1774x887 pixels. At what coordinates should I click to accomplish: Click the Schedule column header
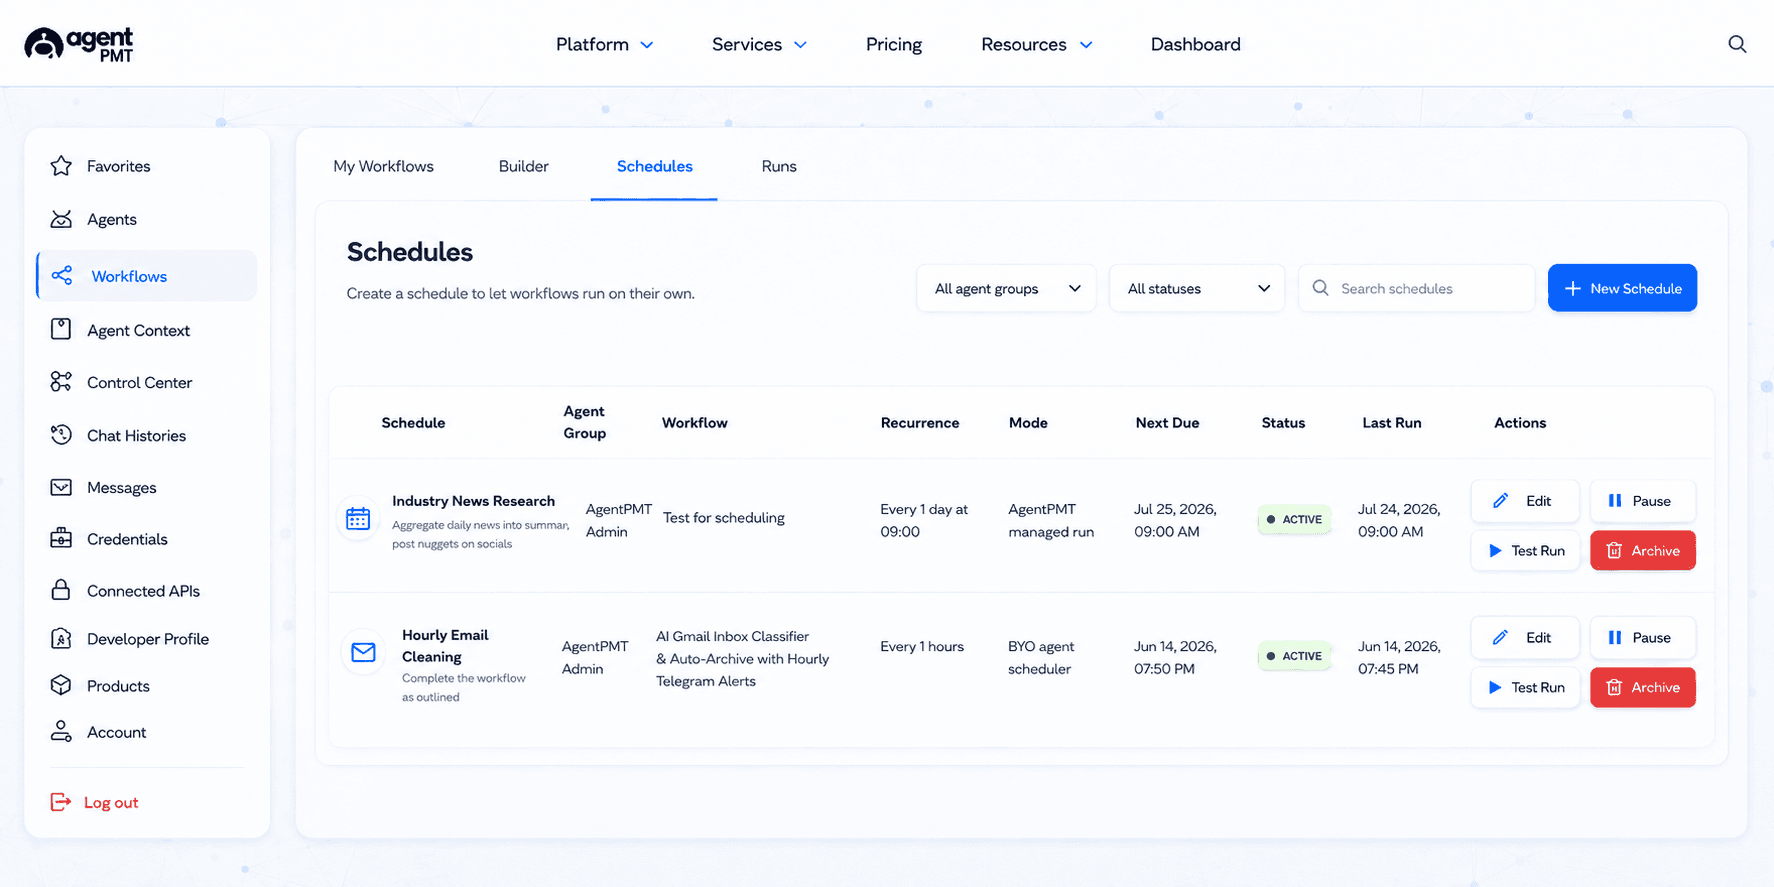coord(413,422)
